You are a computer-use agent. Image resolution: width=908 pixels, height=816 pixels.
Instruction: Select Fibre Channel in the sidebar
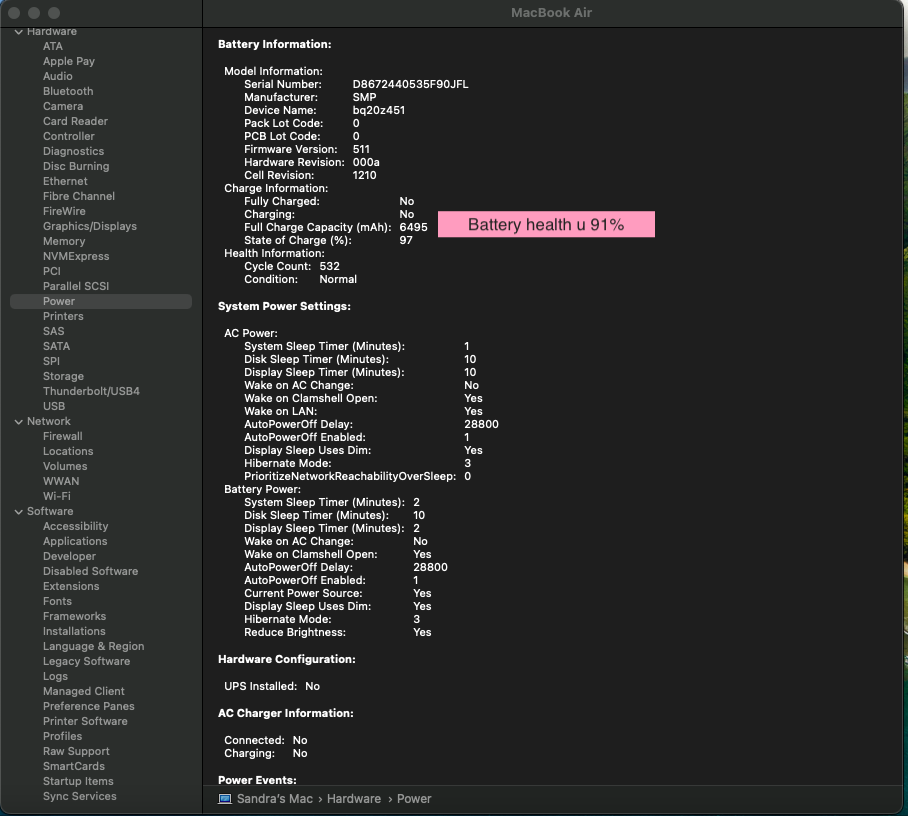tap(79, 196)
